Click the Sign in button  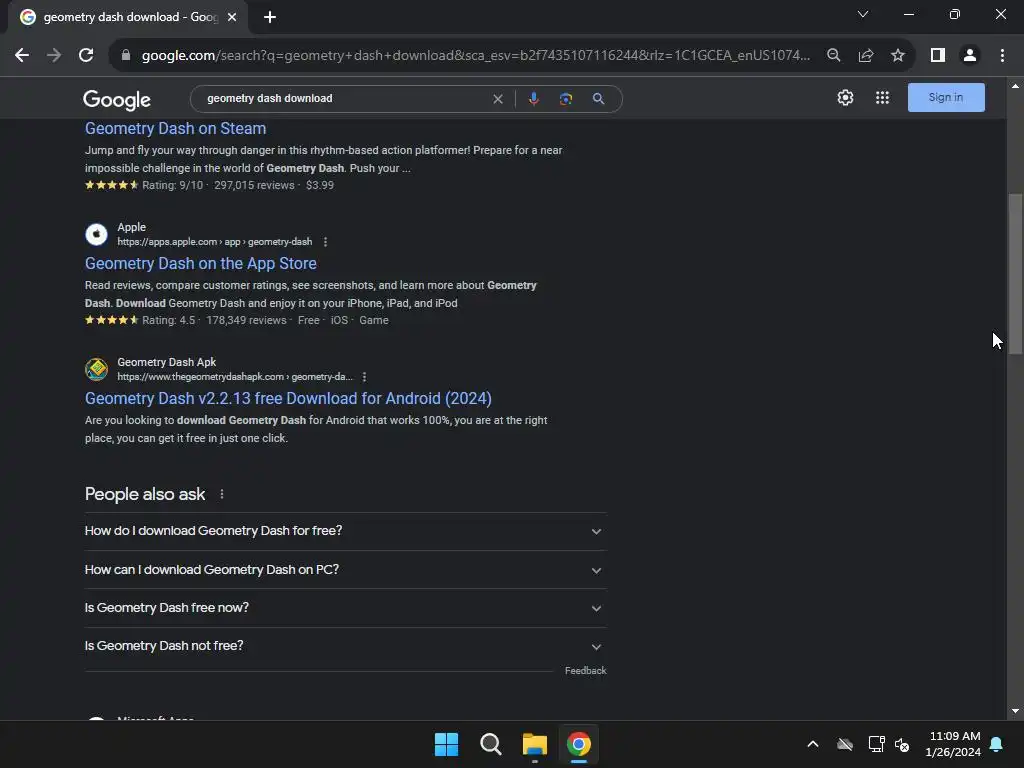[946, 97]
